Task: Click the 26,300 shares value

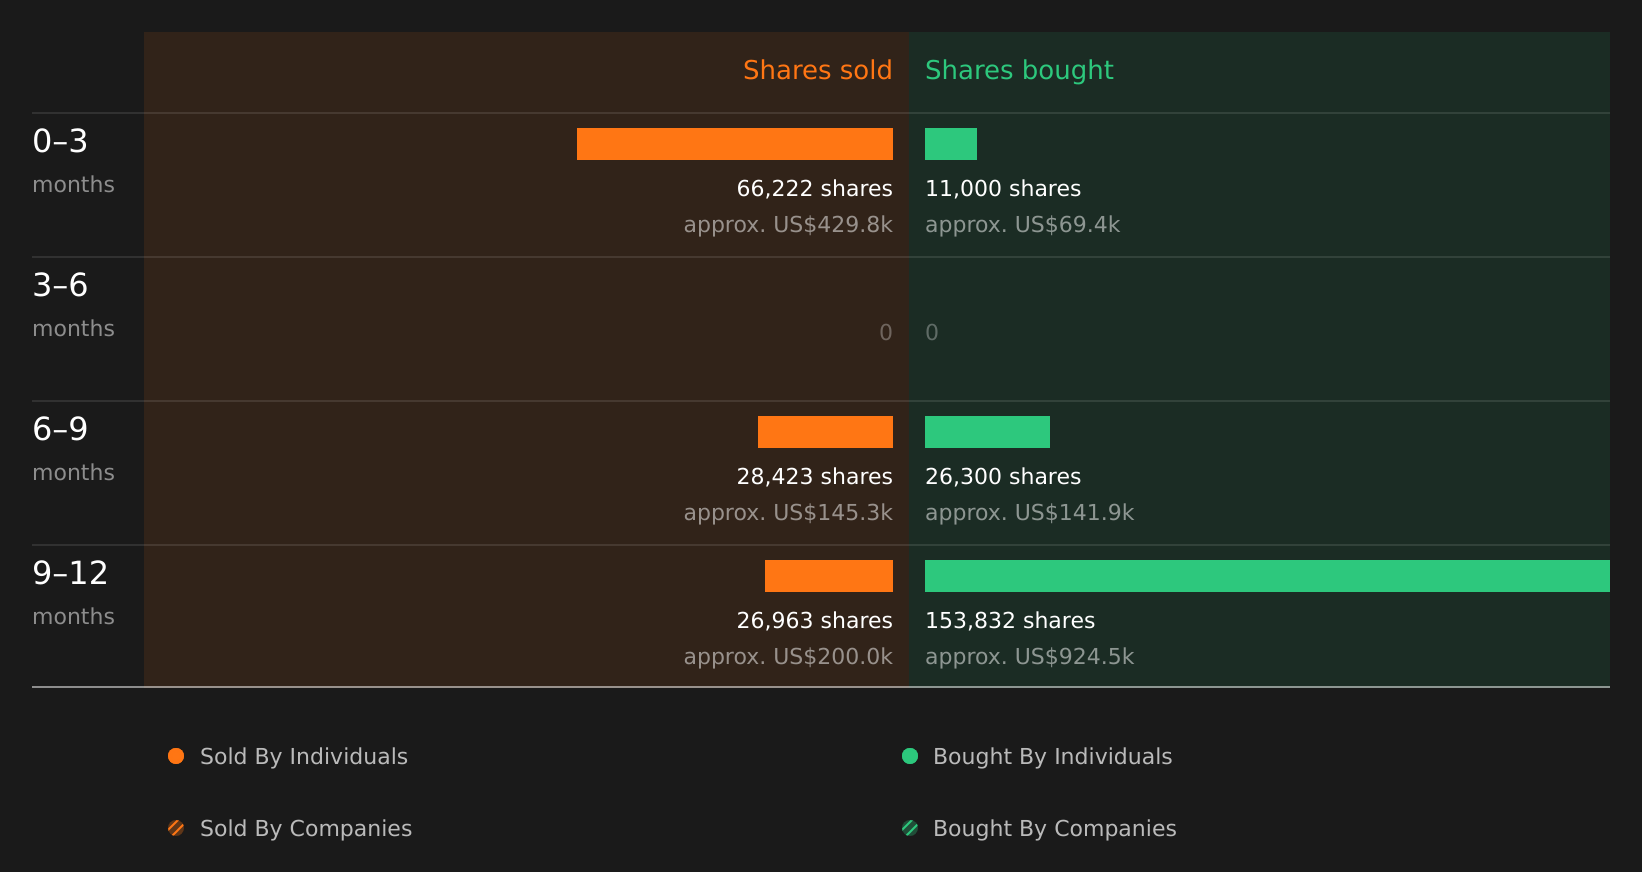Action: (x=1003, y=477)
